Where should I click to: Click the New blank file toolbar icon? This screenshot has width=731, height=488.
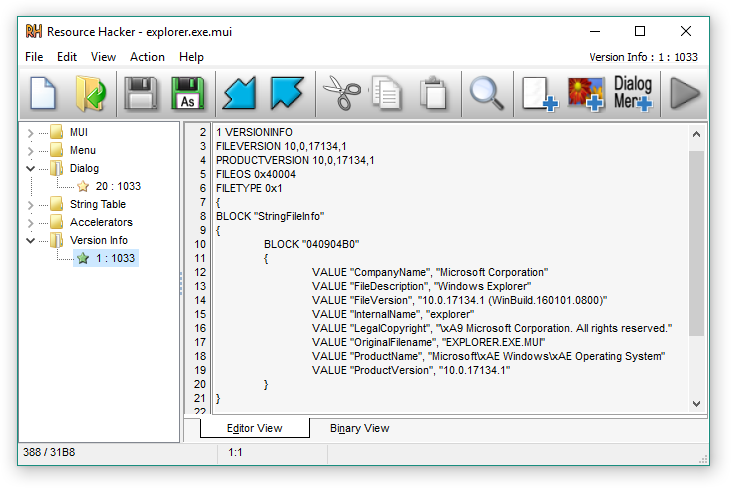(43, 94)
